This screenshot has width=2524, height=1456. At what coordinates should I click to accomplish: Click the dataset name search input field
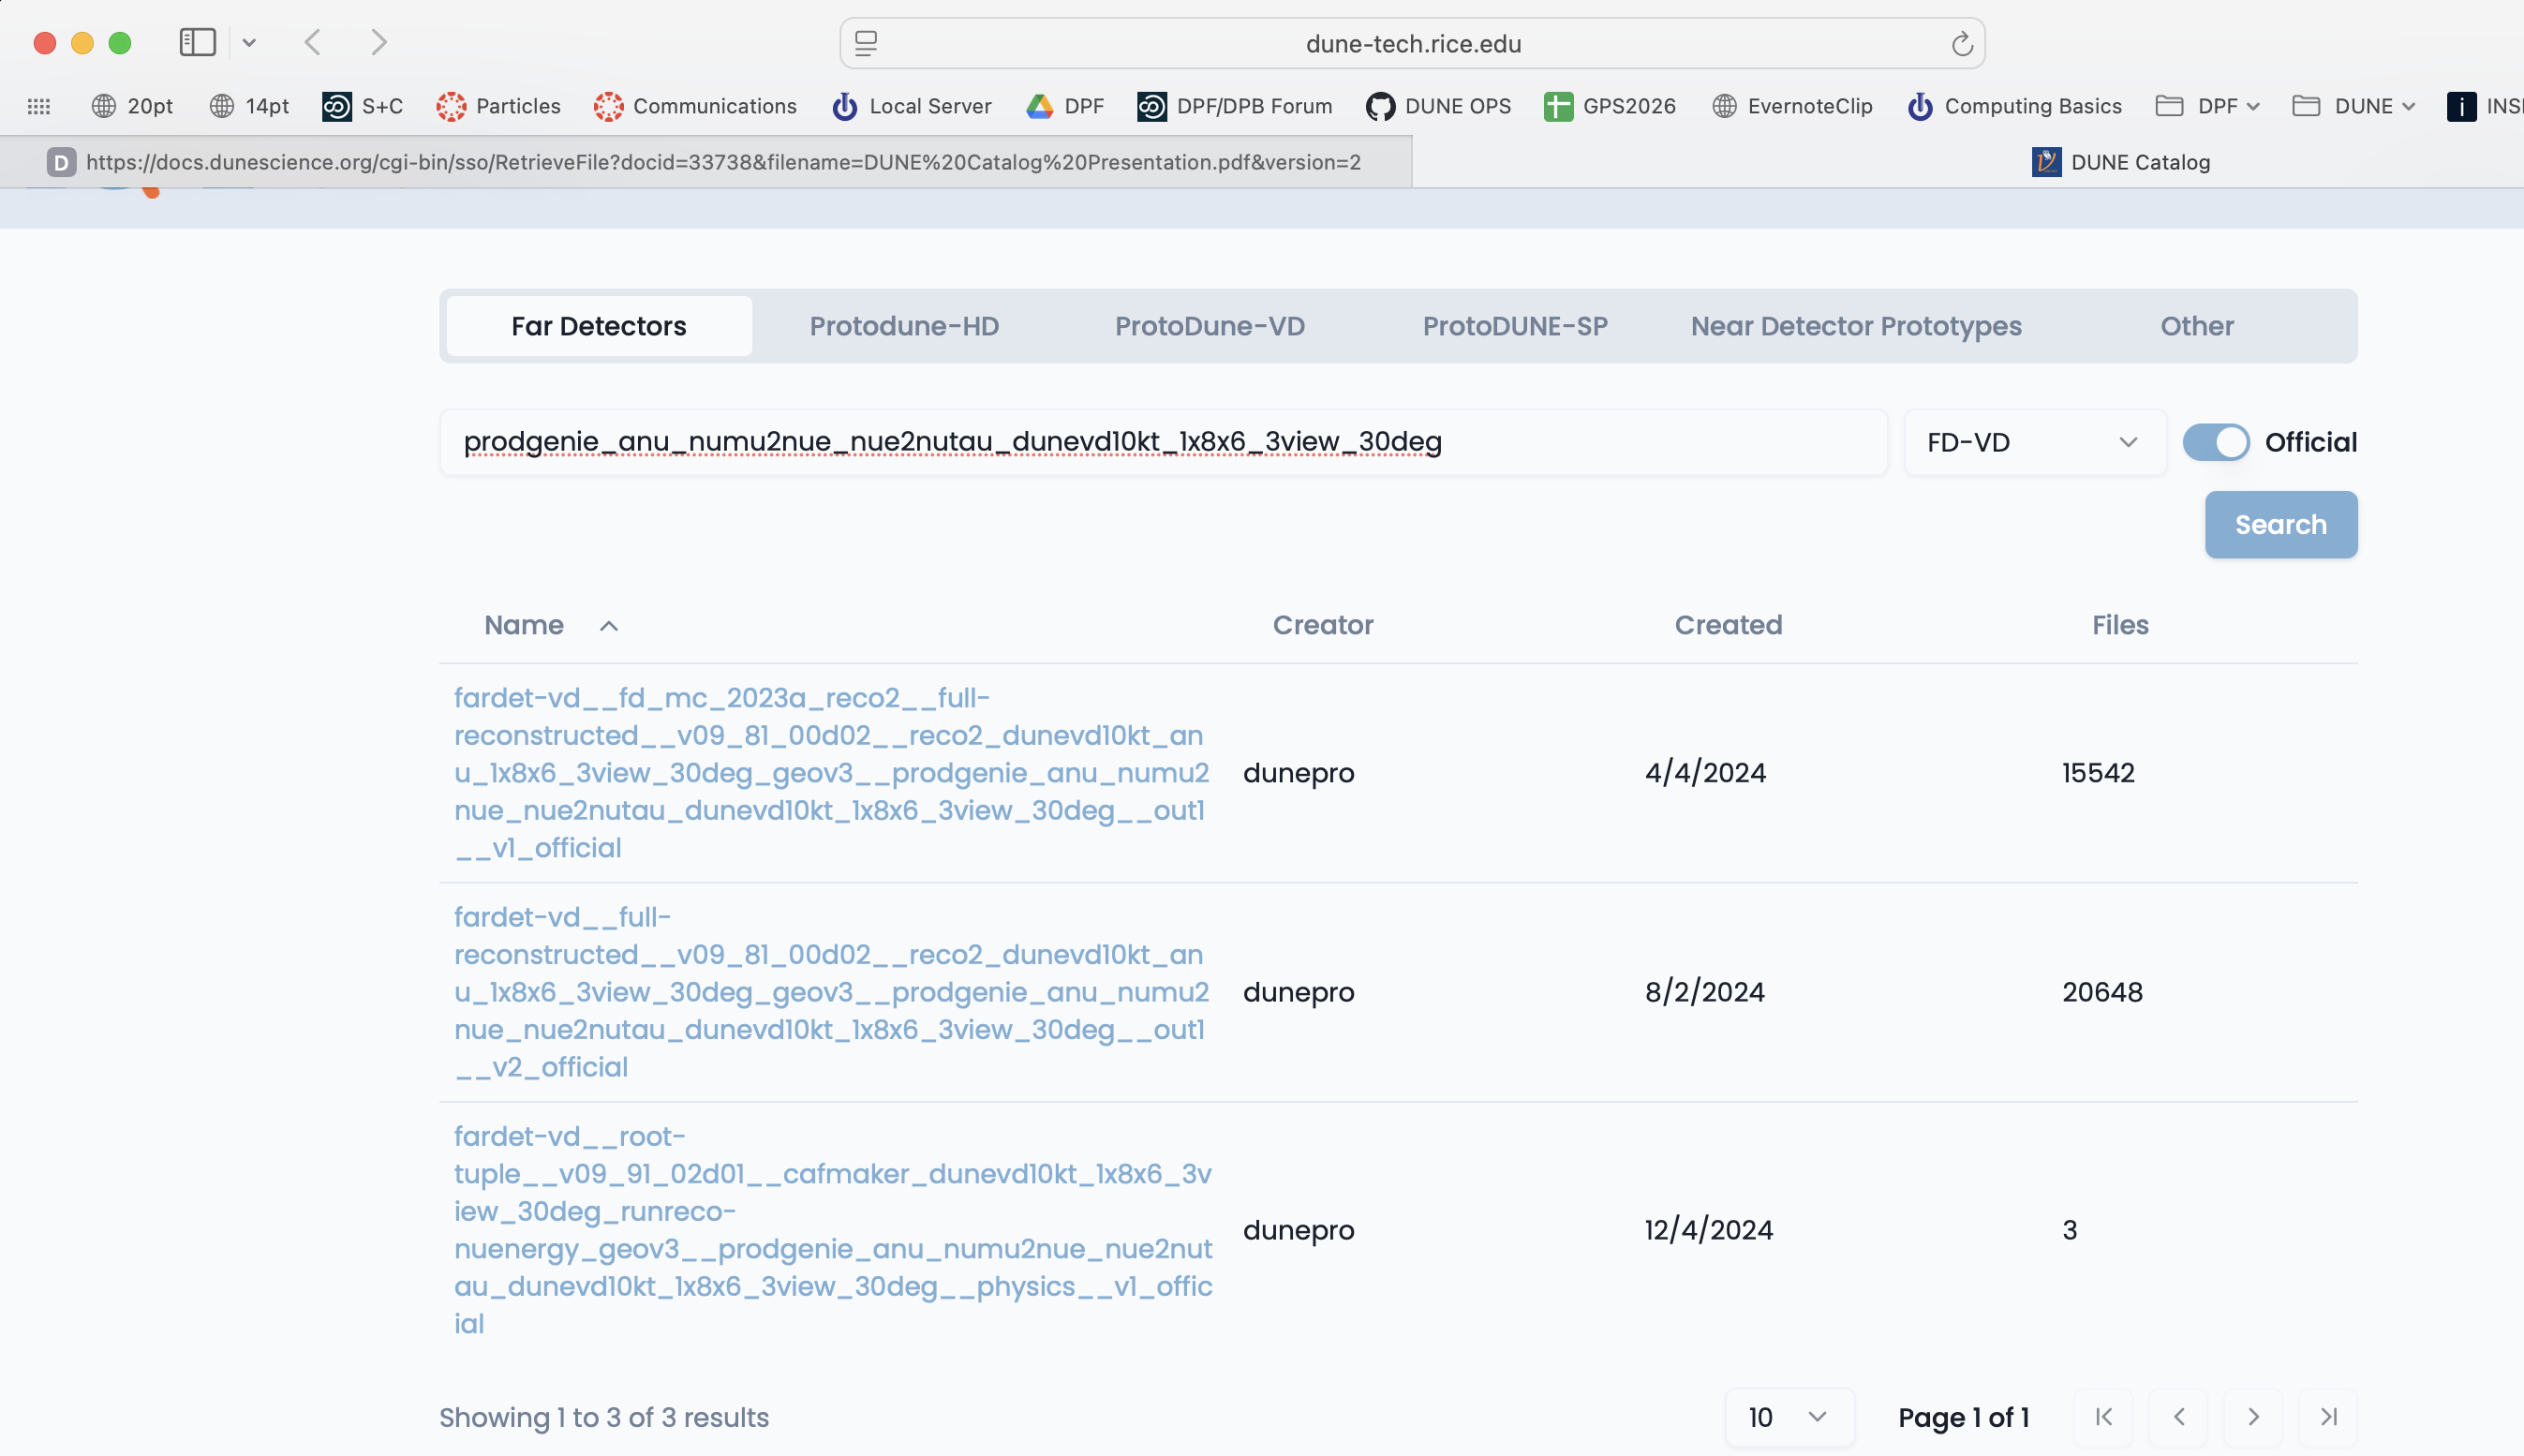1162,442
